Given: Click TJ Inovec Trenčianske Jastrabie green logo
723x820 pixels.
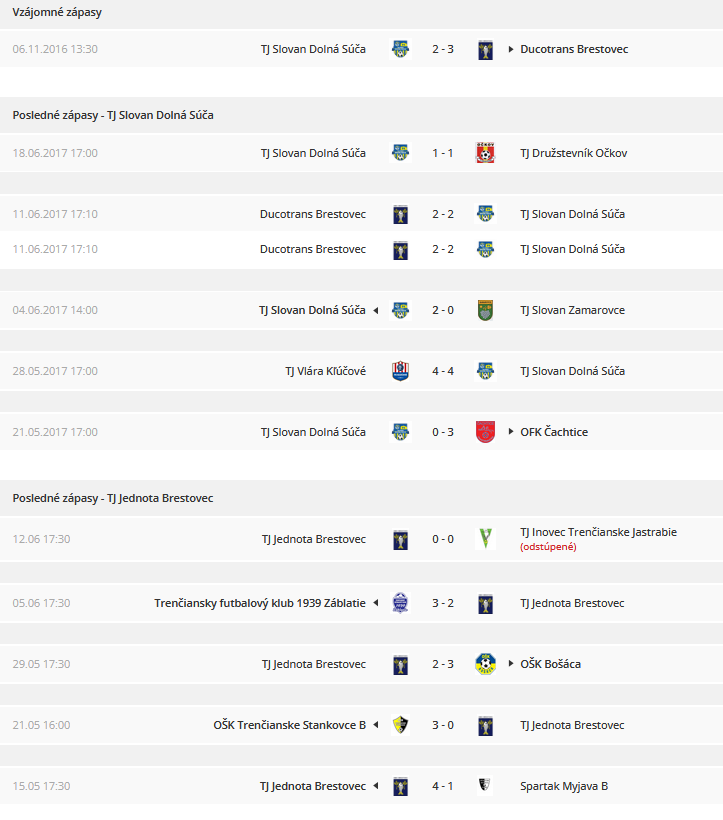Looking at the screenshot, I should (x=485, y=539).
